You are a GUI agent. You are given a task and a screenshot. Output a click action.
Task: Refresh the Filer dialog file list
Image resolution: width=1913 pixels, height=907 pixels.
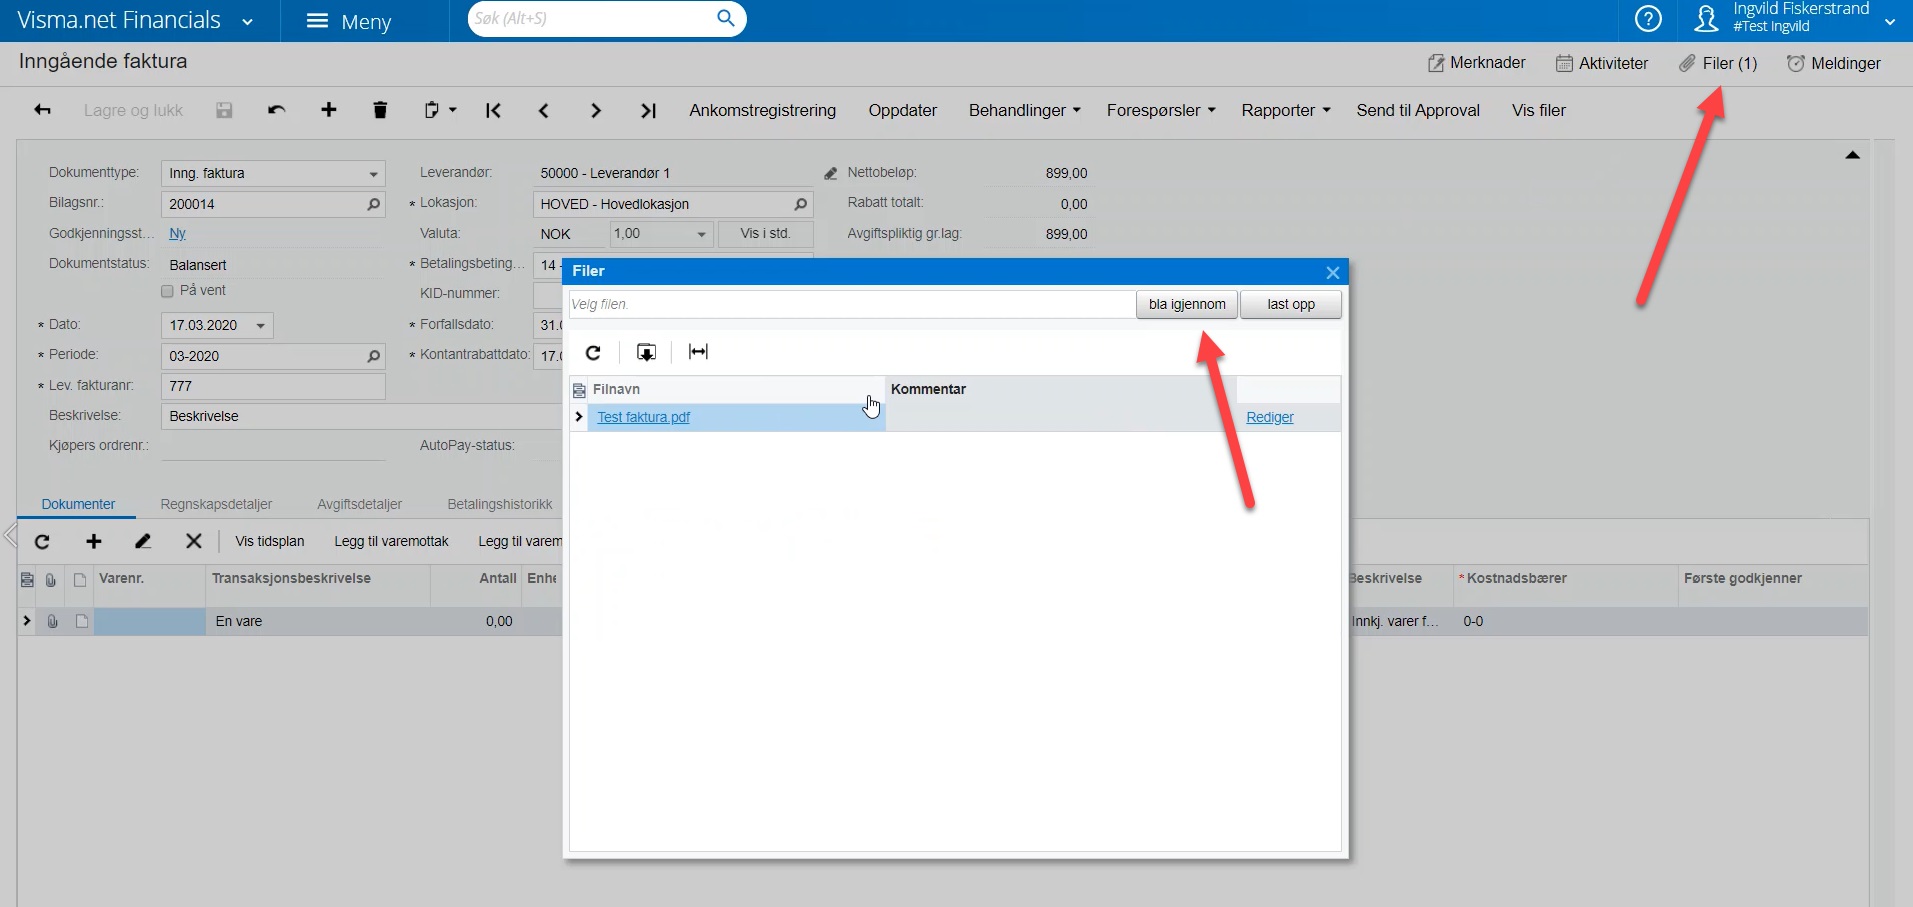(593, 352)
